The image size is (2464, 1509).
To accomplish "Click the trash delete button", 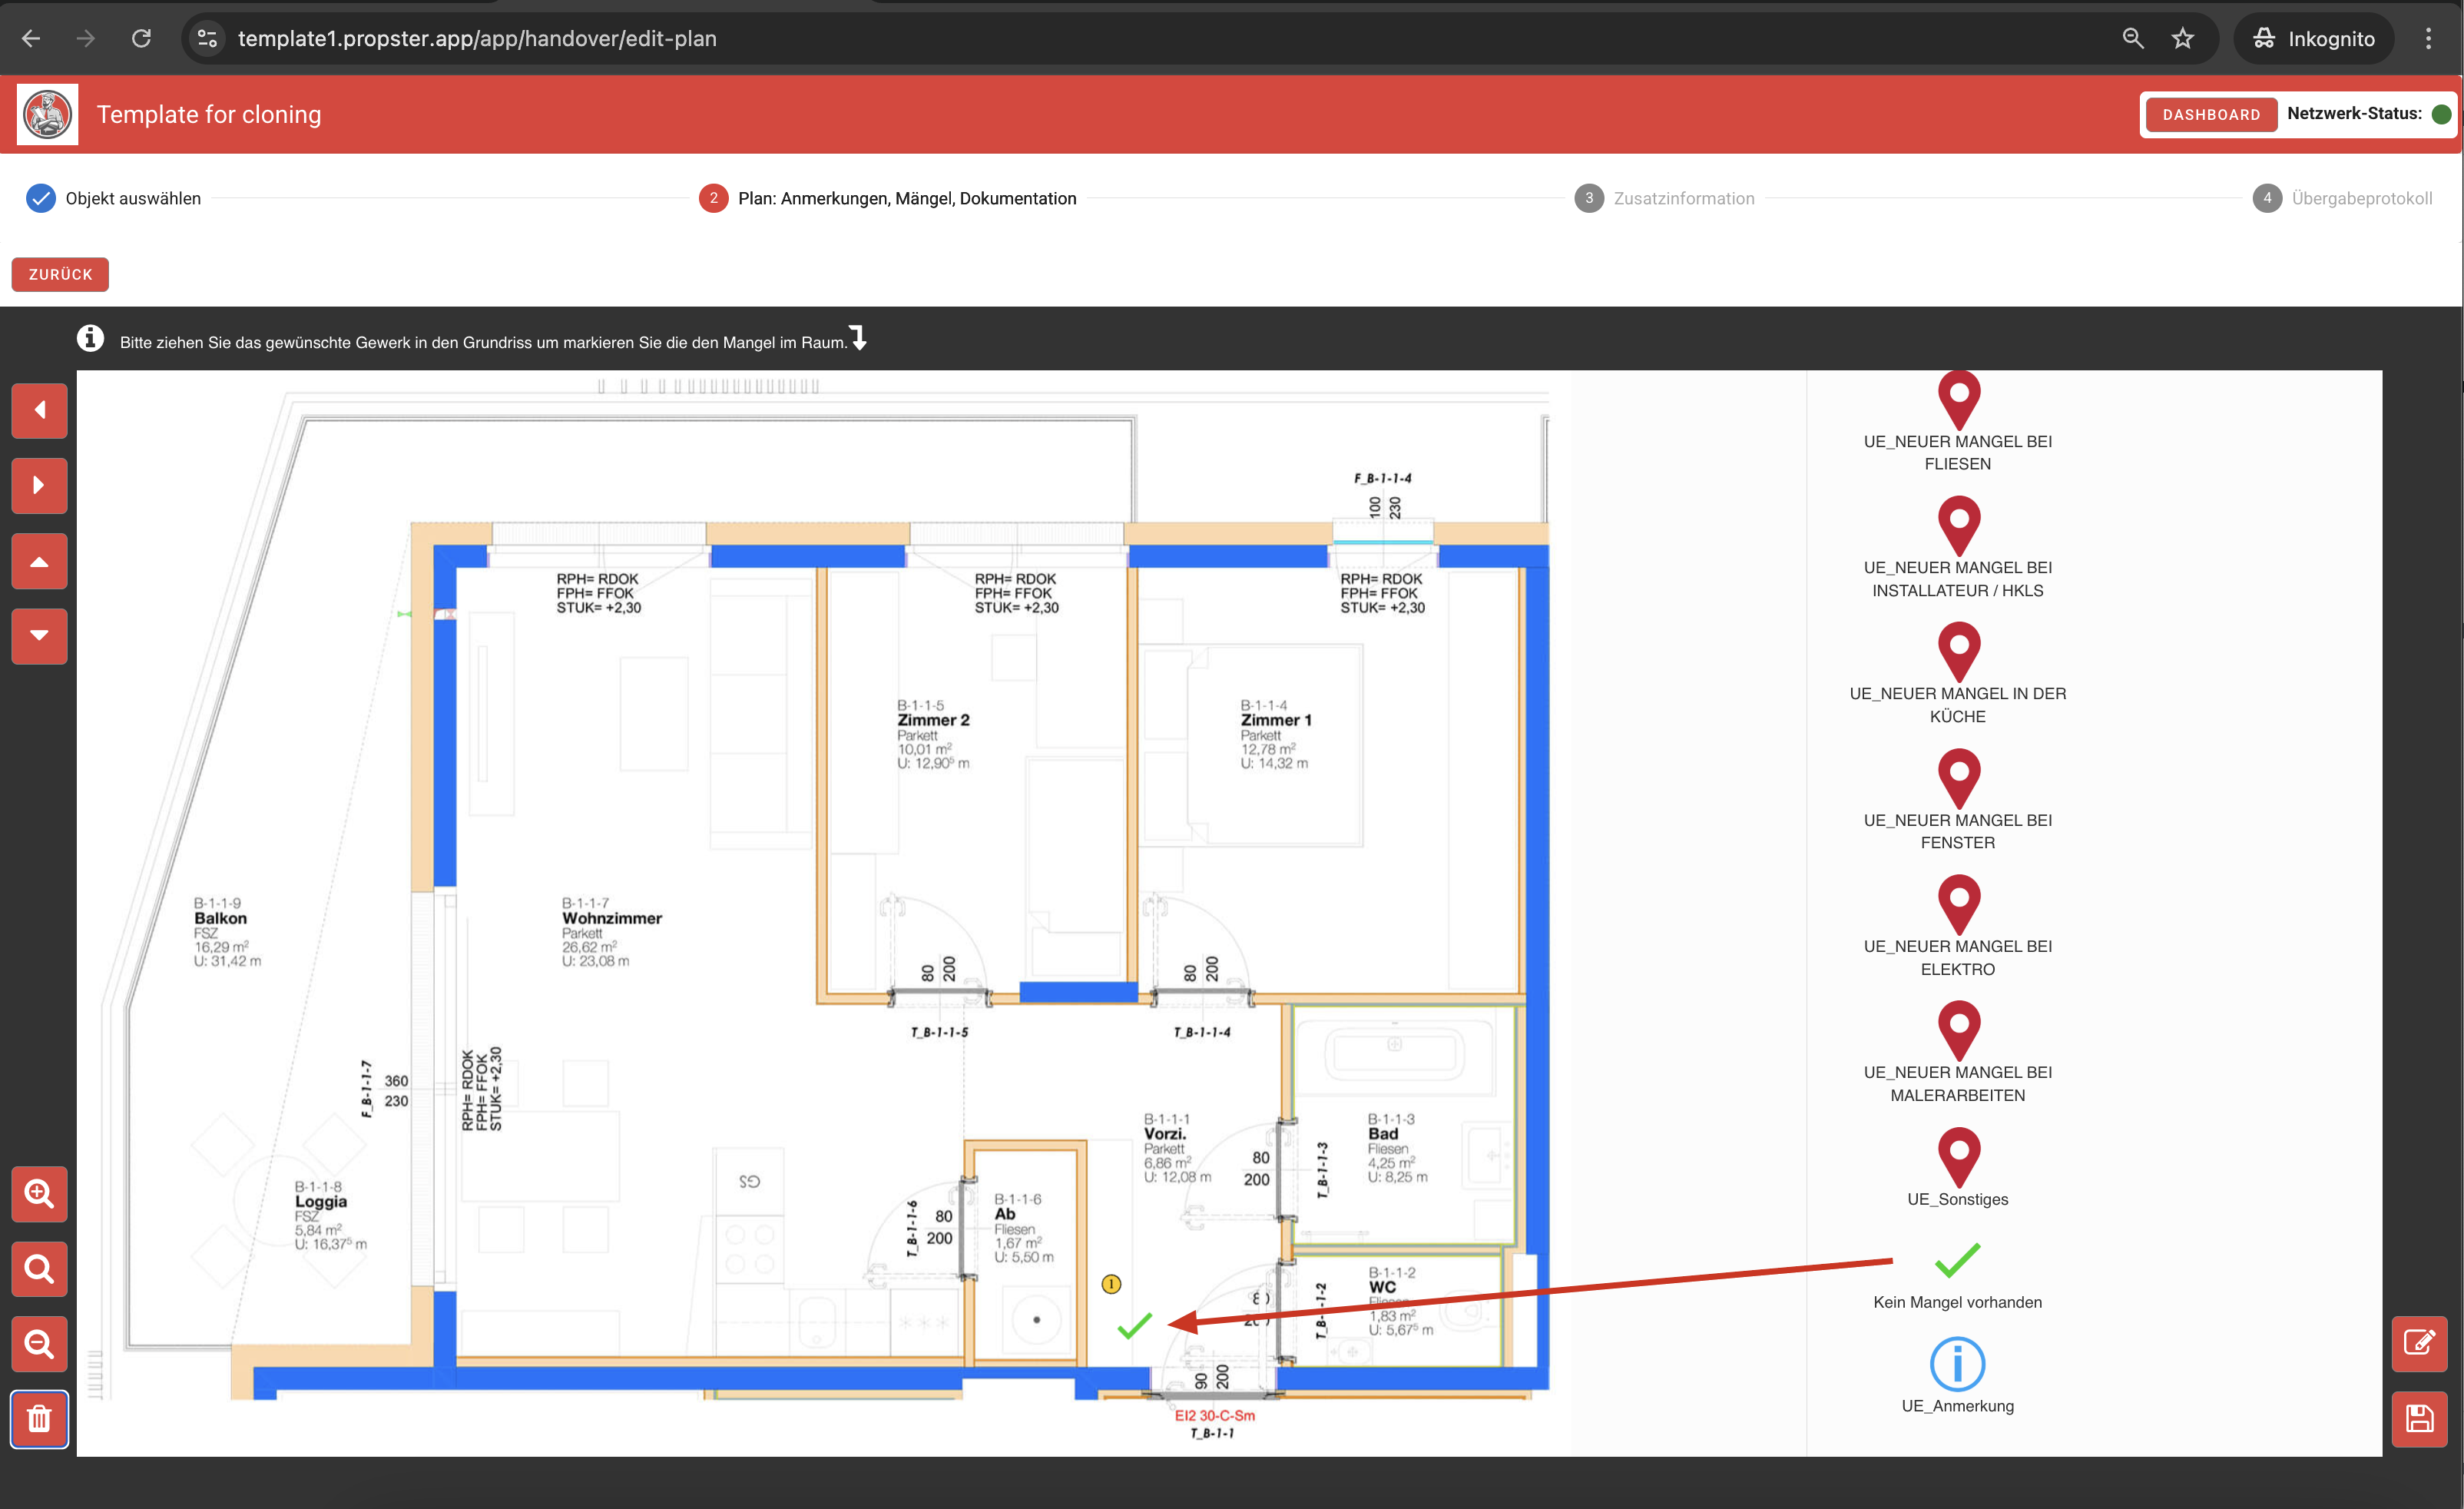I will 39,1418.
